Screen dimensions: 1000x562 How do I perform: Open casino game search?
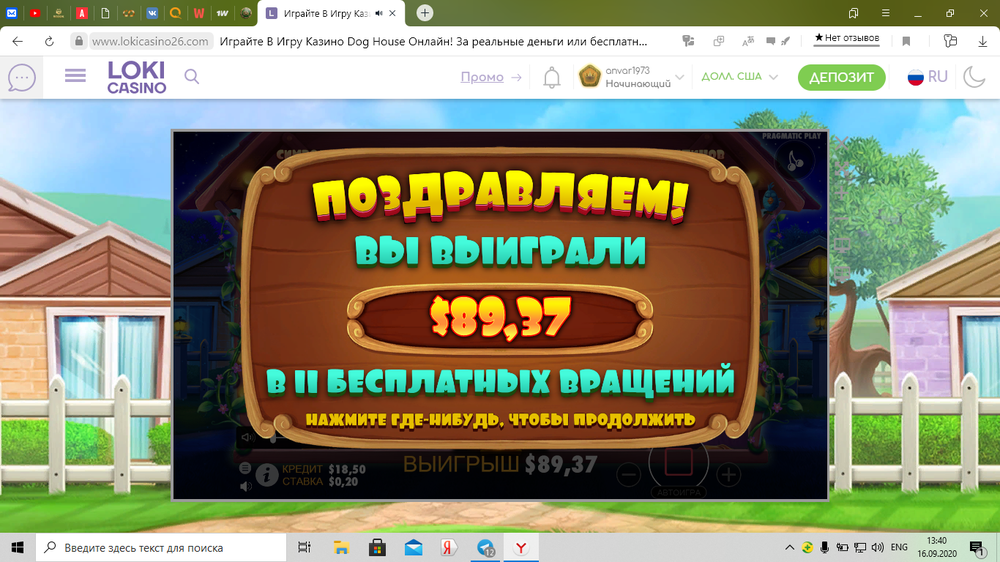click(x=191, y=77)
